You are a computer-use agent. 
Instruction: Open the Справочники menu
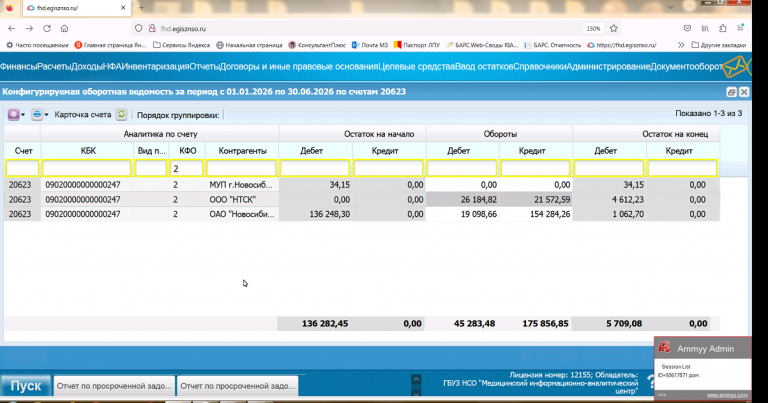tap(540, 67)
